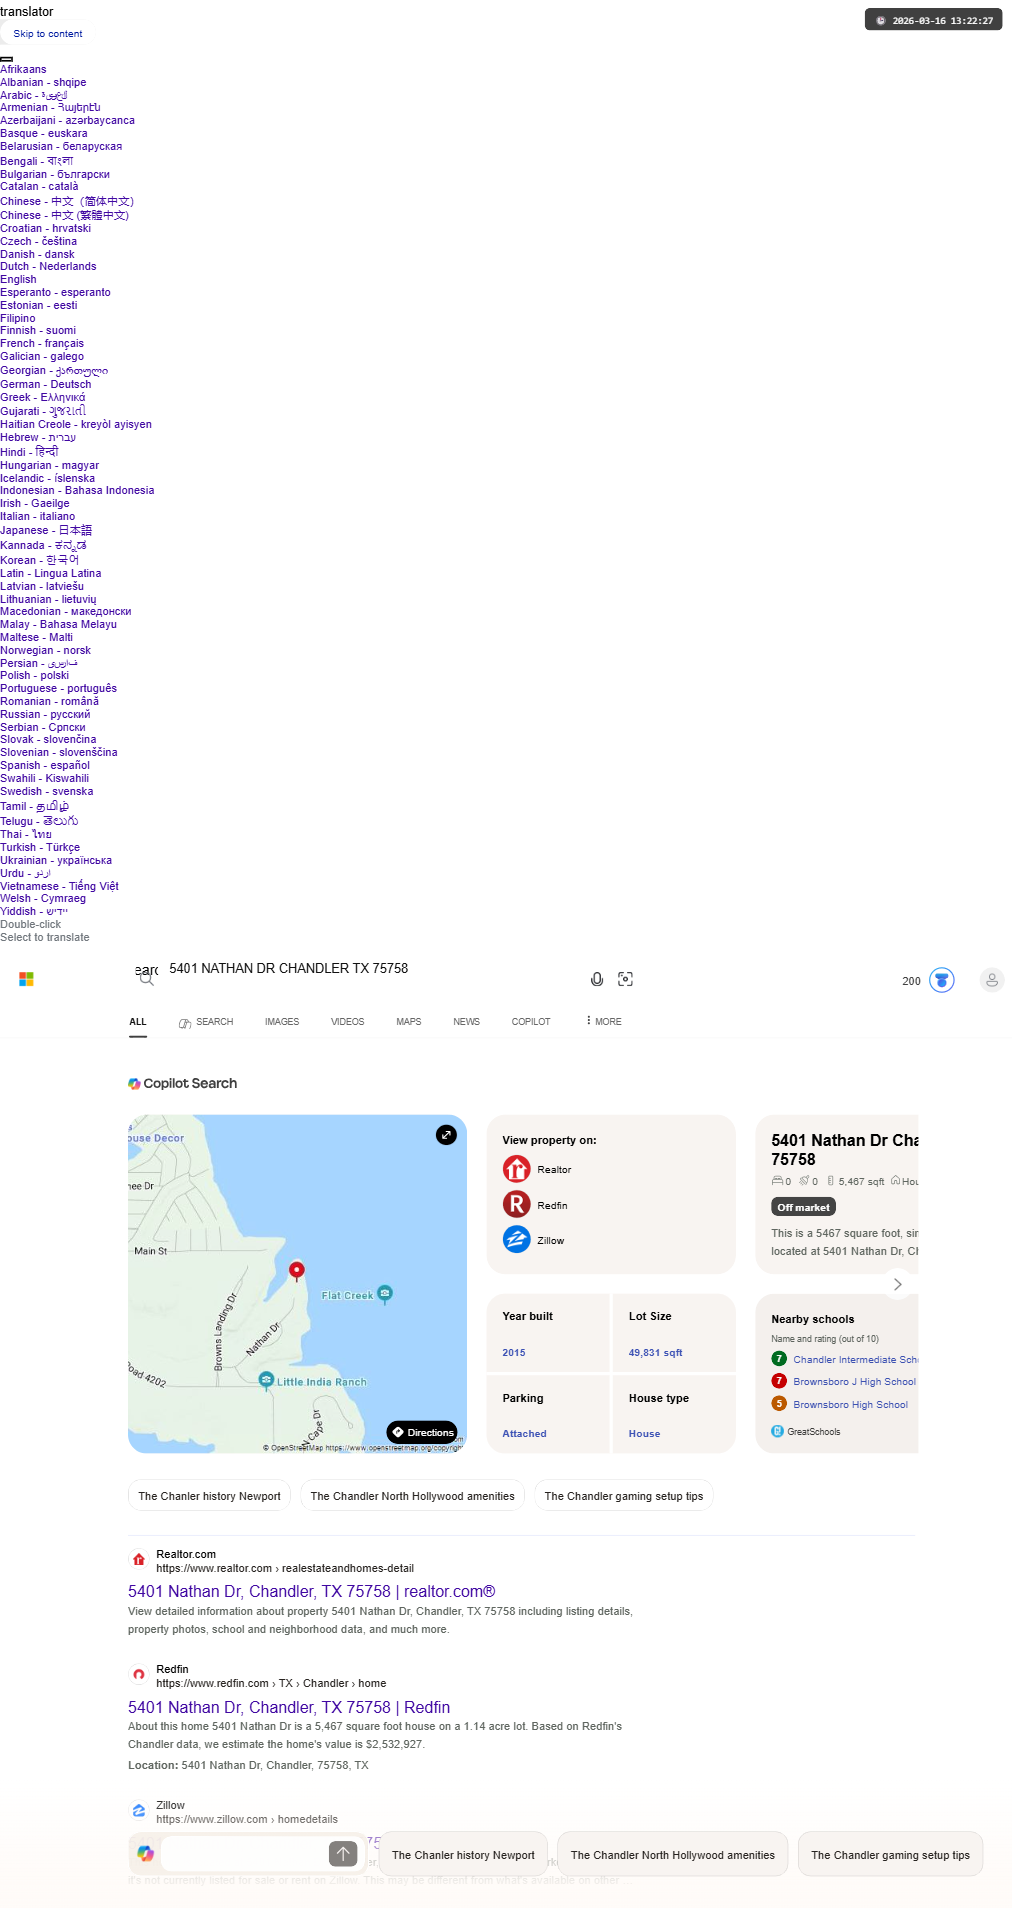View property on Redfin icon

tap(516, 1205)
